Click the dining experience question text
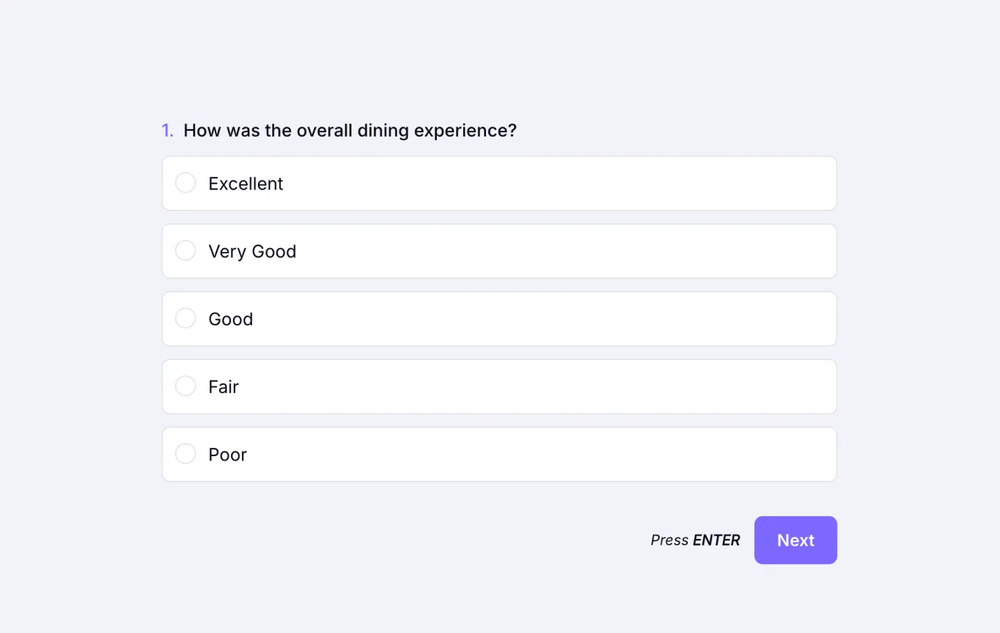This screenshot has width=1000, height=633. [350, 130]
